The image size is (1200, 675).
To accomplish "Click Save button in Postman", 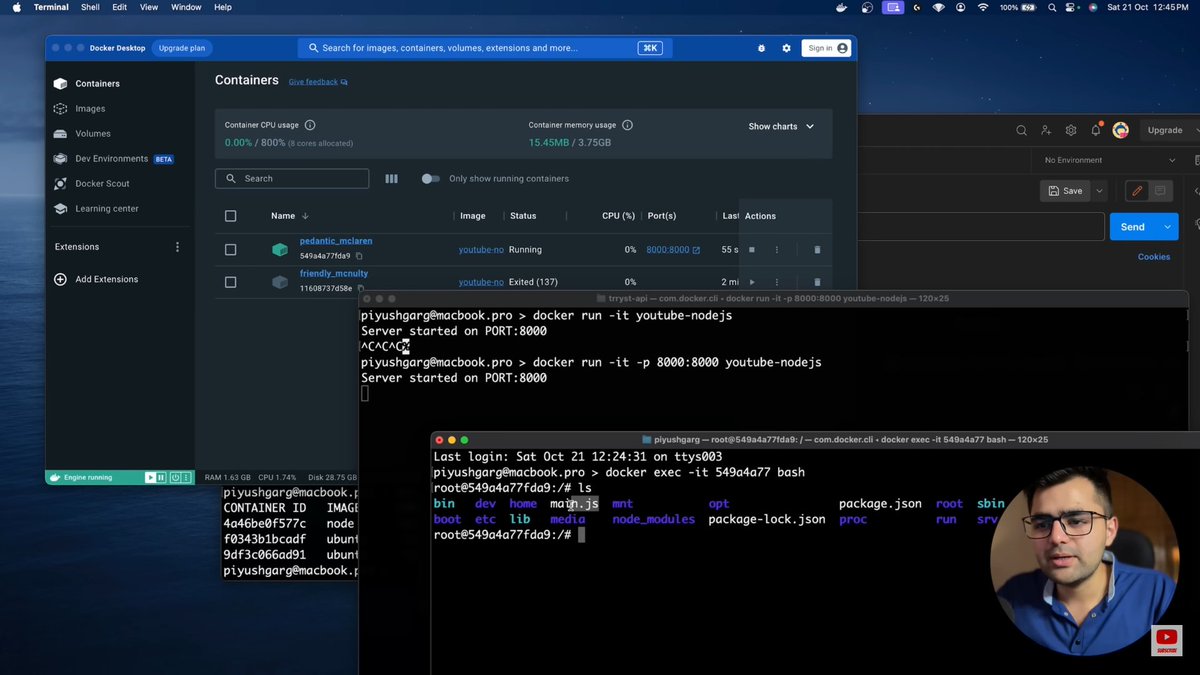I will (1066, 191).
